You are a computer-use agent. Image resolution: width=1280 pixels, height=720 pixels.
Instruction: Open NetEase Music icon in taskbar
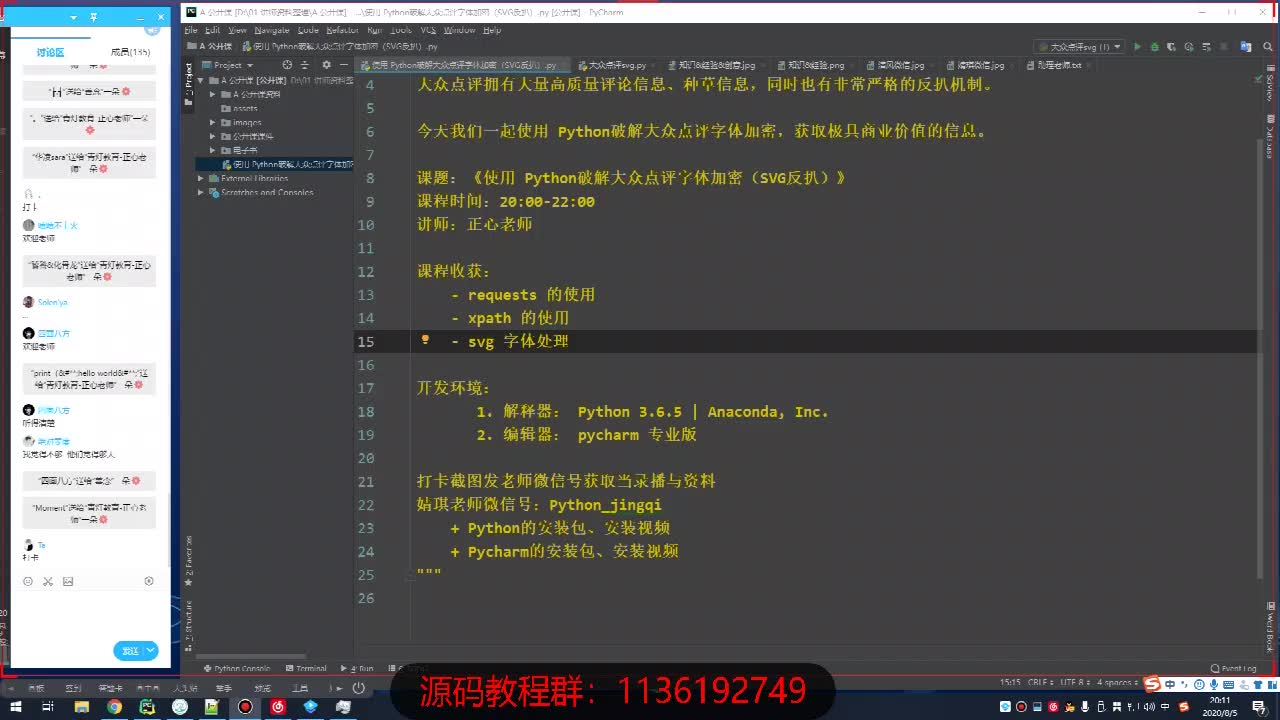click(x=278, y=707)
